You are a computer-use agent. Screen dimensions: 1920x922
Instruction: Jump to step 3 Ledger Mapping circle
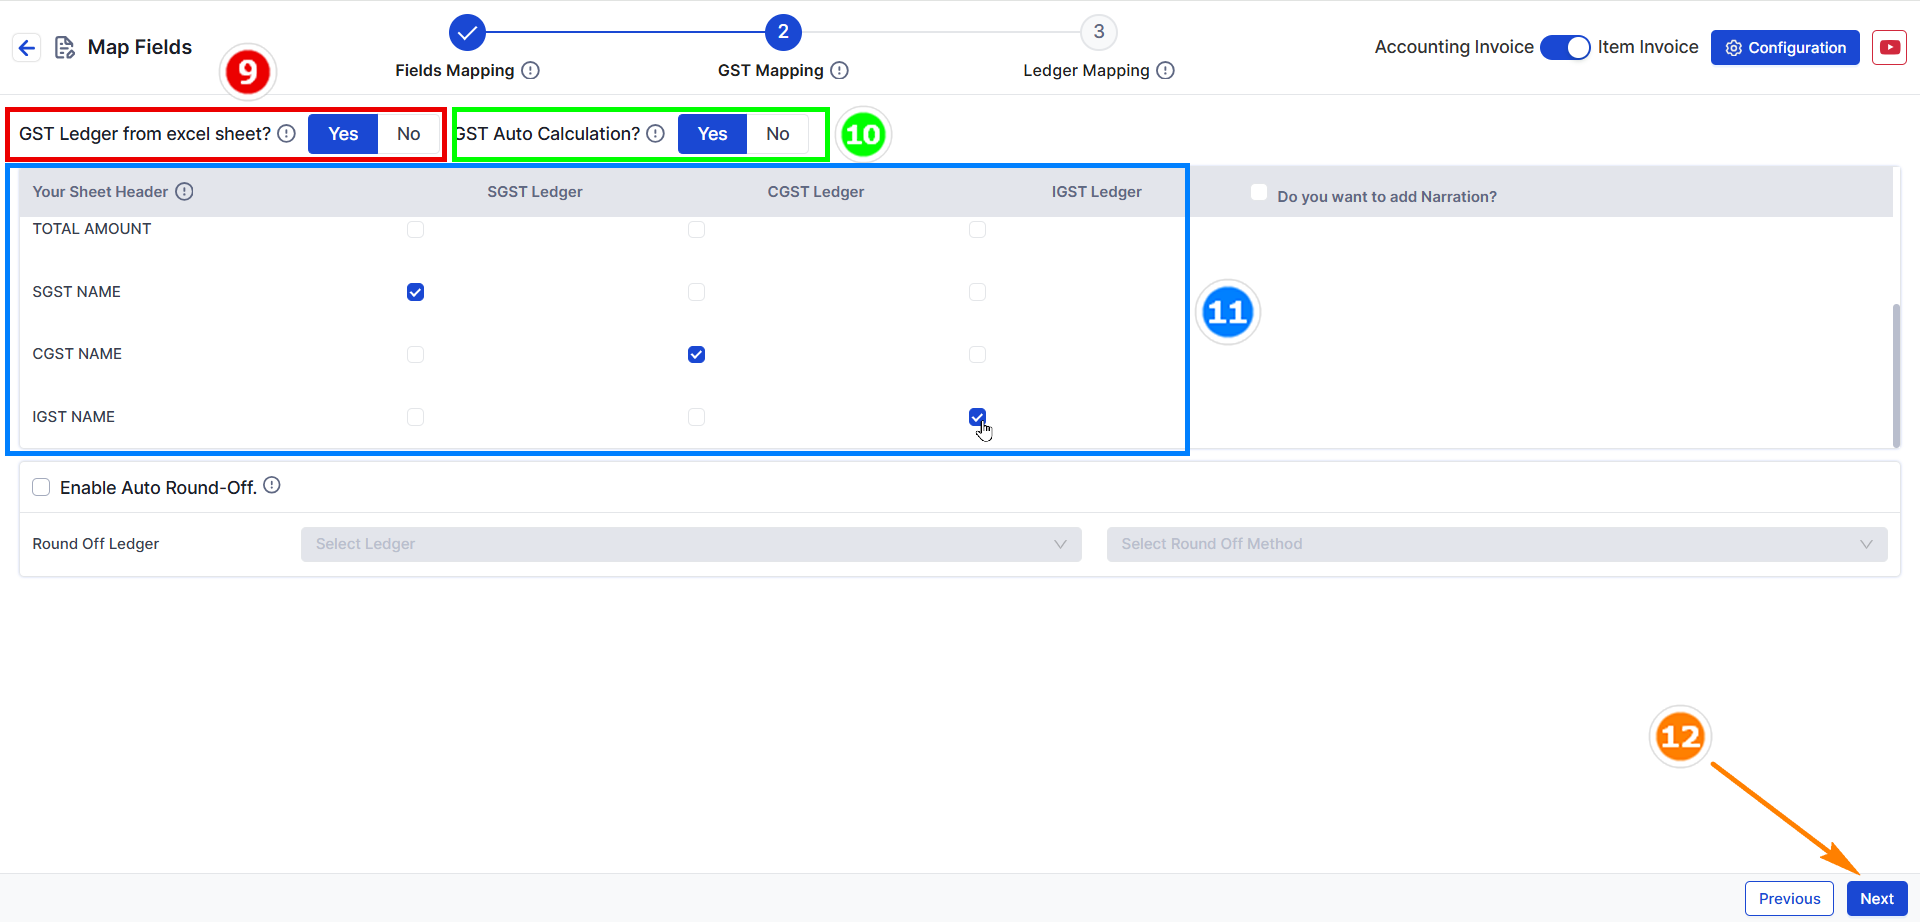(1099, 32)
